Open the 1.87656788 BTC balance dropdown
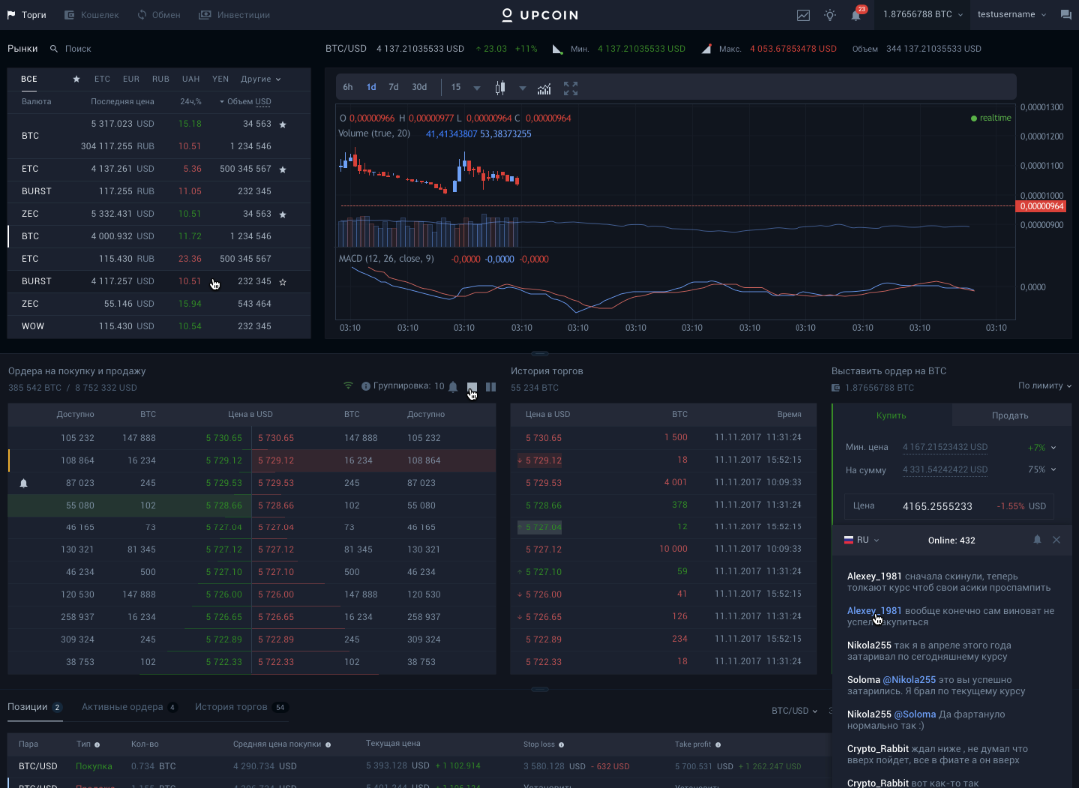Screen dimensions: 1079x788 click(922, 14)
